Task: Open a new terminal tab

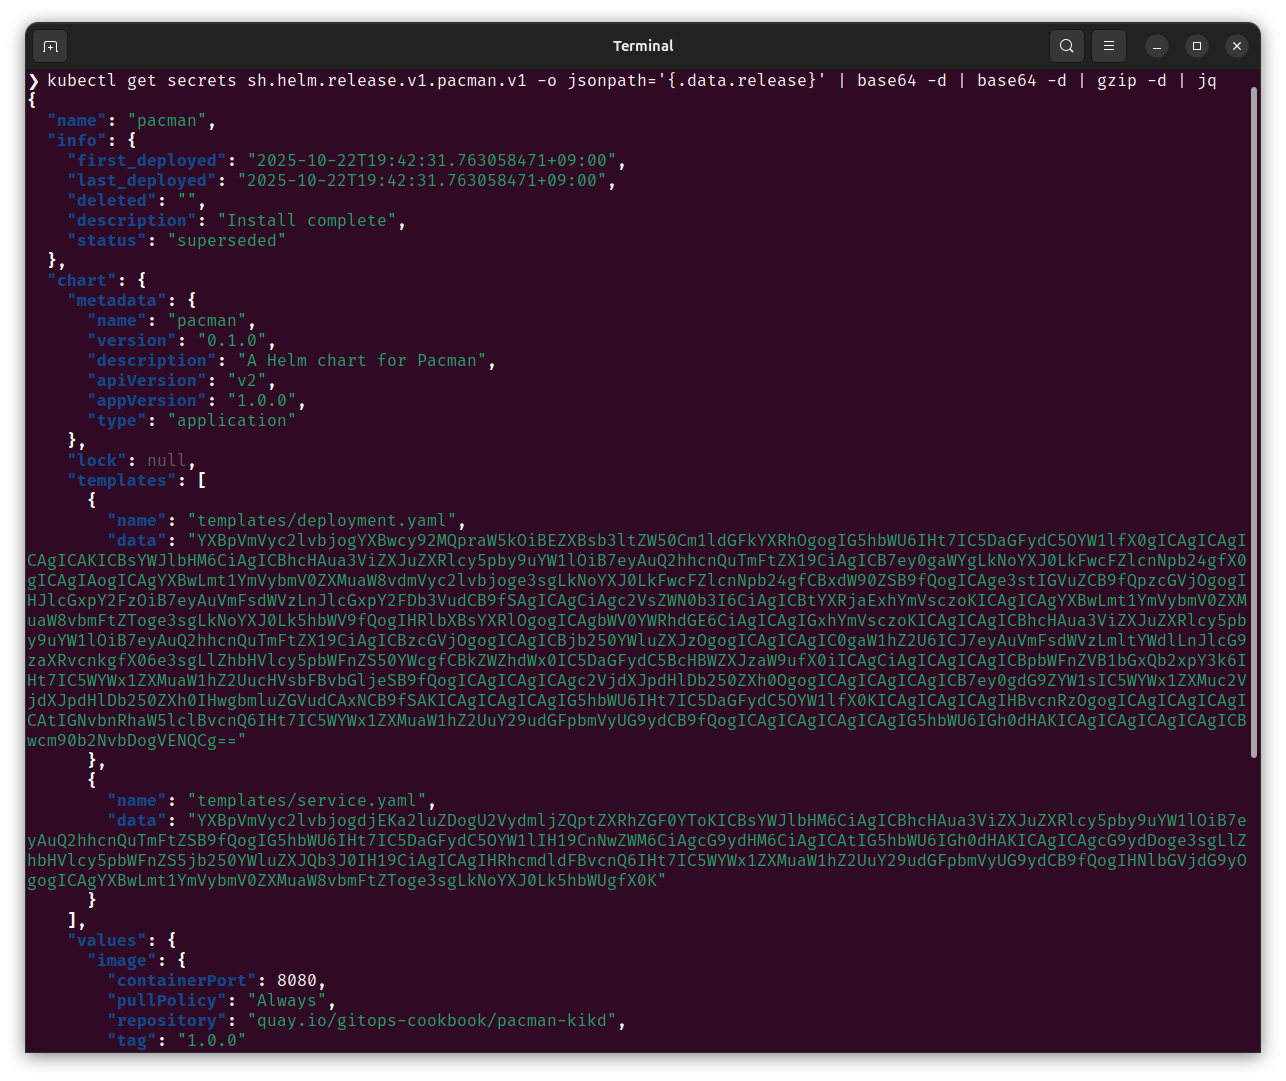Action: click(50, 46)
